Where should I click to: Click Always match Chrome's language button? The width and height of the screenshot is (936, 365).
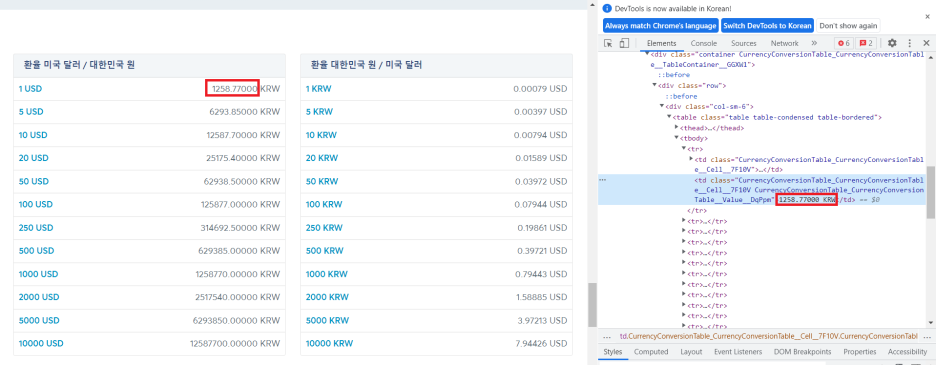point(660,26)
